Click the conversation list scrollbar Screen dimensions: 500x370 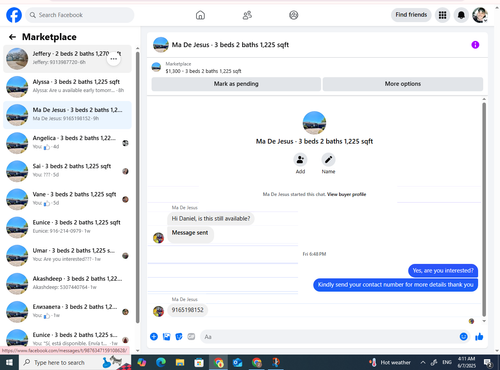[137, 187]
